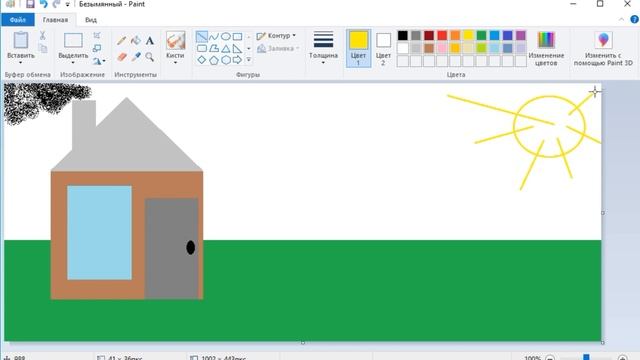Click the Кисти brush button
Viewport: 640px width, 360px height.
(x=176, y=44)
